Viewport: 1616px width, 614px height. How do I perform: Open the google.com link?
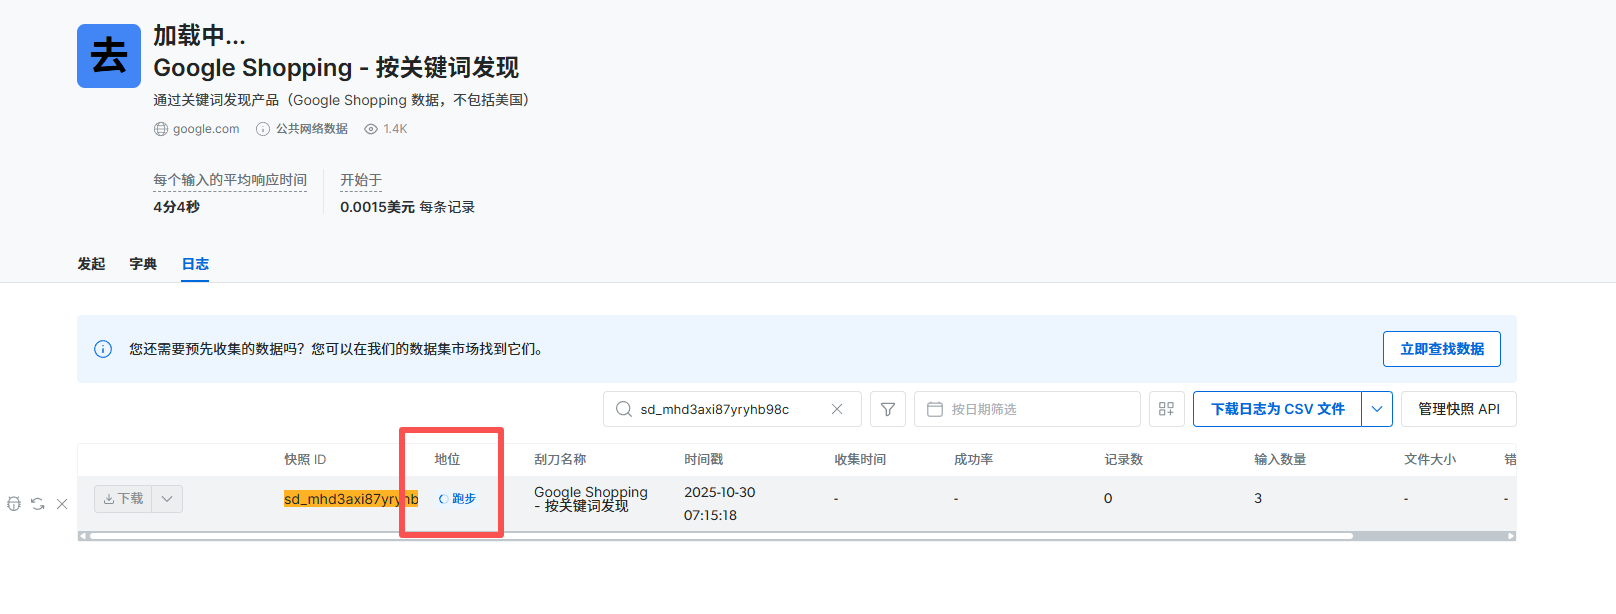click(206, 129)
